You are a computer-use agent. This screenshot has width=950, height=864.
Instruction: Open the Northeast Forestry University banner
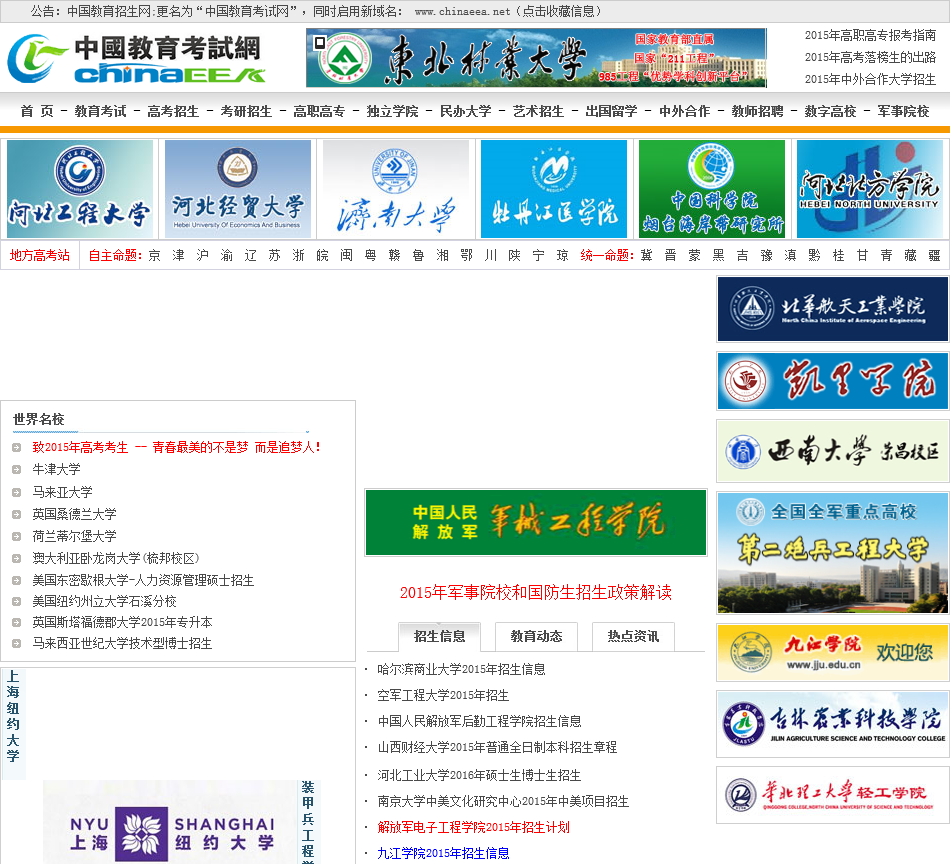[x=536, y=58]
